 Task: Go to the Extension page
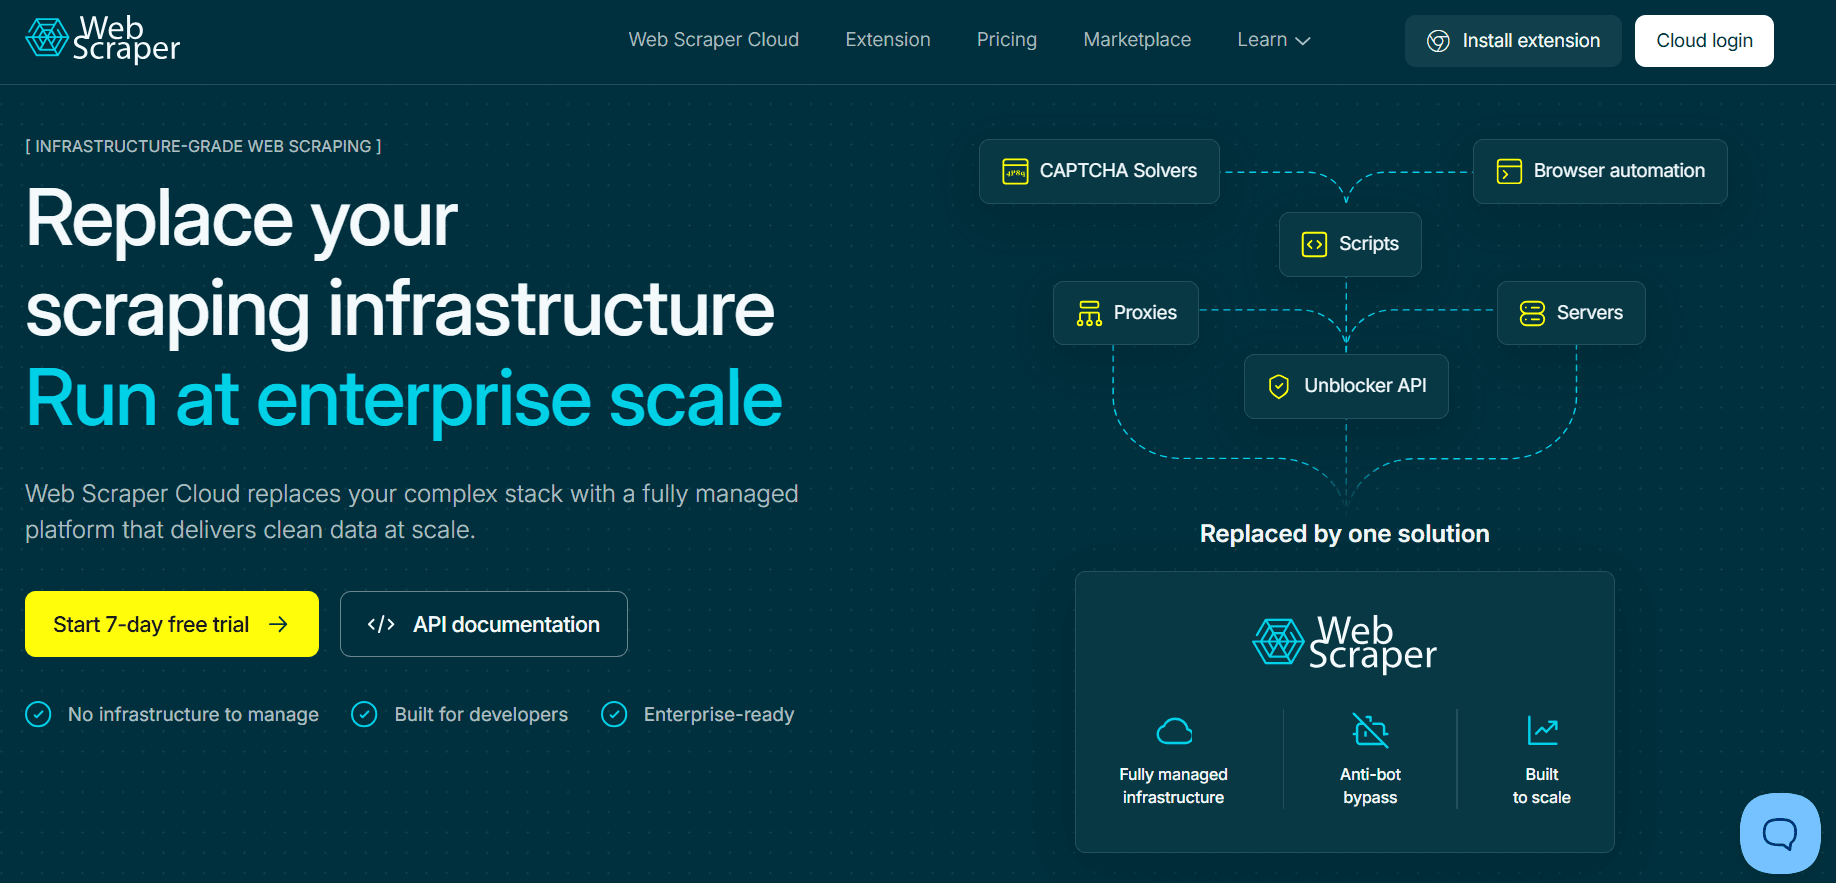point(888,40)
